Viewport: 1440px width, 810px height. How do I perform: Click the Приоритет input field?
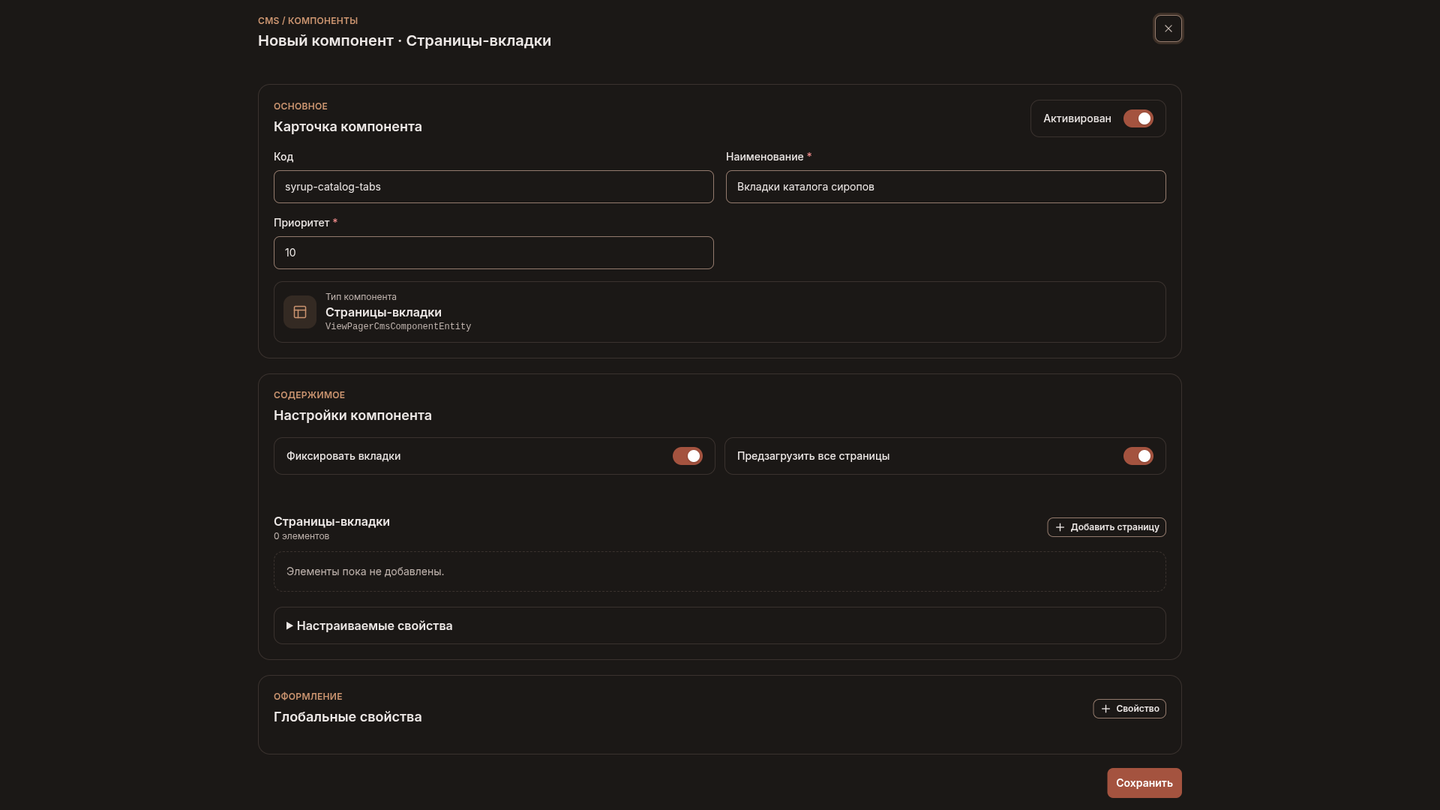tap(494, 253)
